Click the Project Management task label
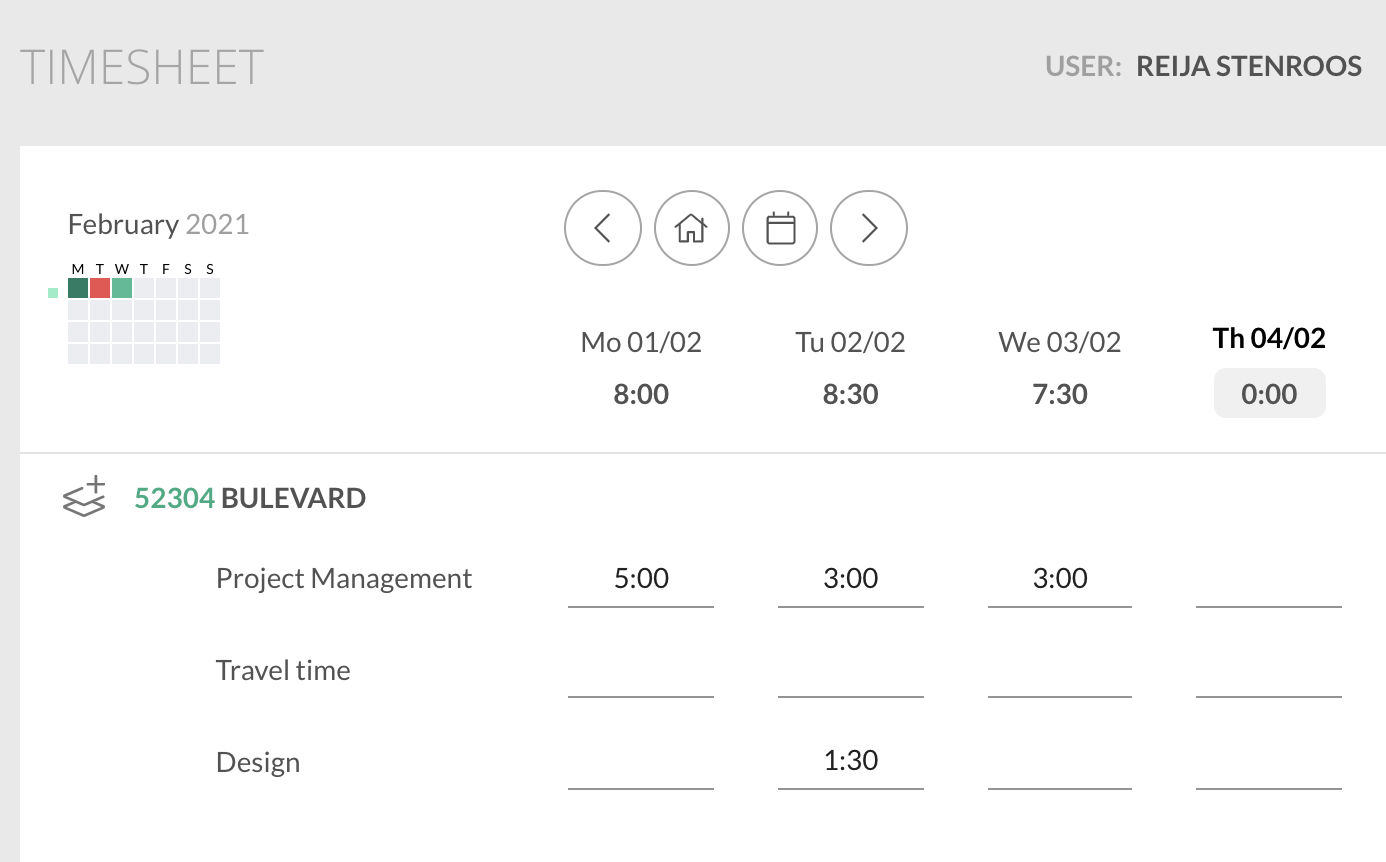The width and height of the screenshot is (1386, 862). pos(344,579)
